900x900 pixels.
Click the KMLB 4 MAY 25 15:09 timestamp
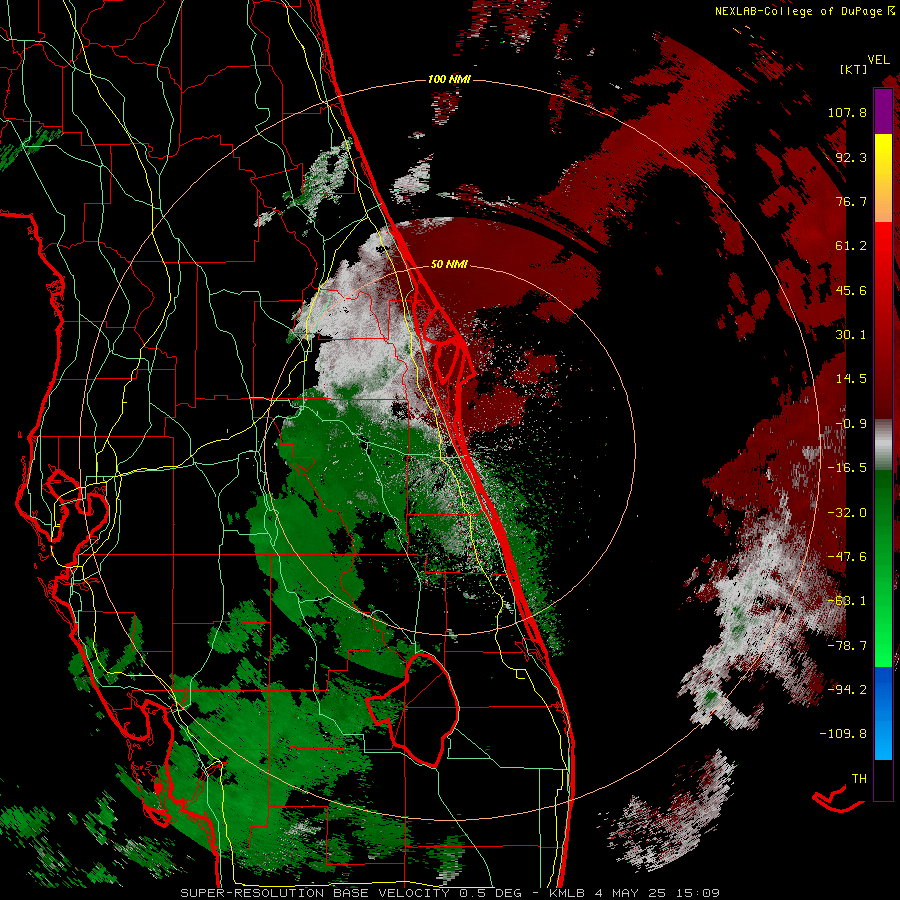(634, 893)
